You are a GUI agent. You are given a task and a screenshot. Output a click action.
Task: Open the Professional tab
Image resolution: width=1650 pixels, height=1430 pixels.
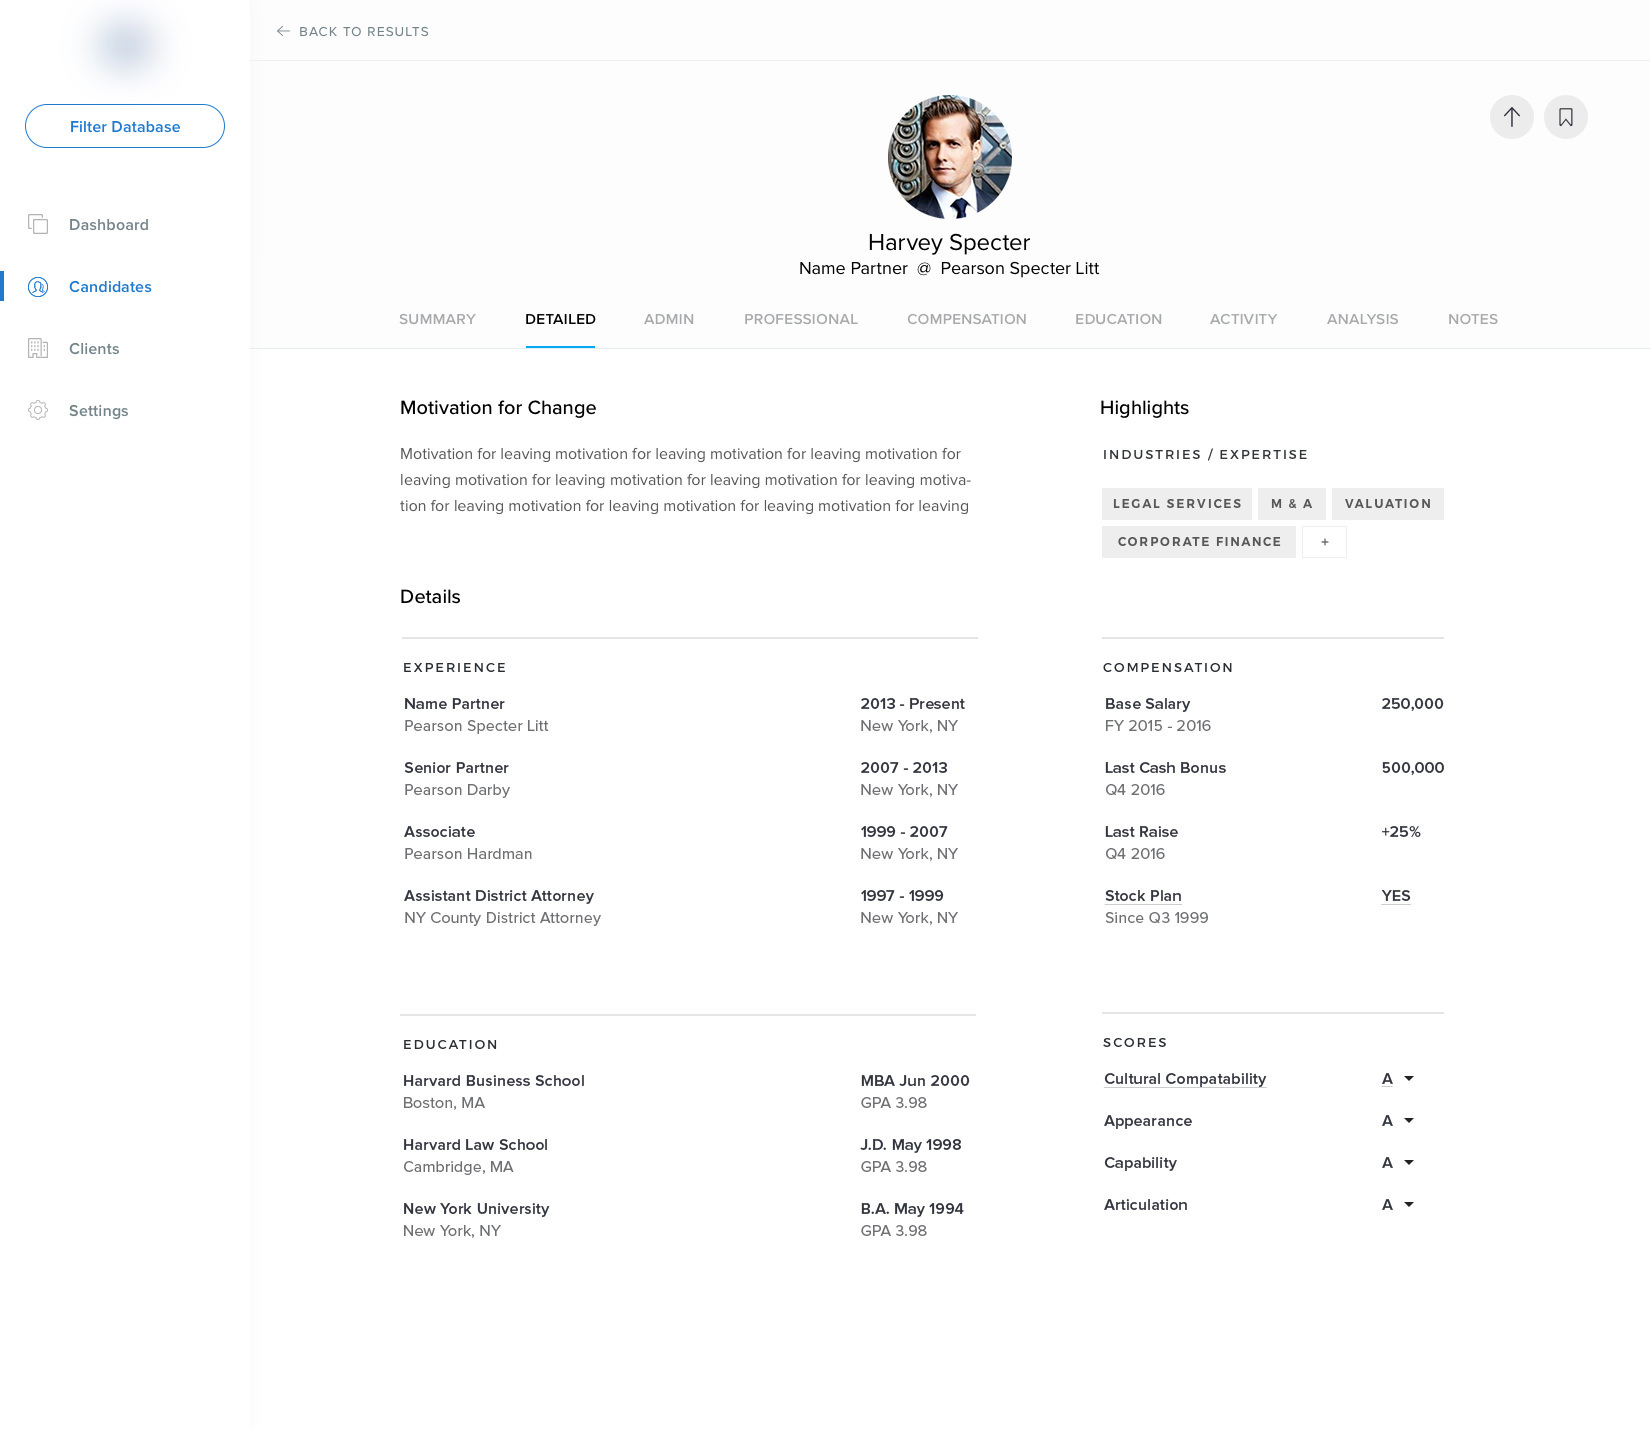[801, 319]
